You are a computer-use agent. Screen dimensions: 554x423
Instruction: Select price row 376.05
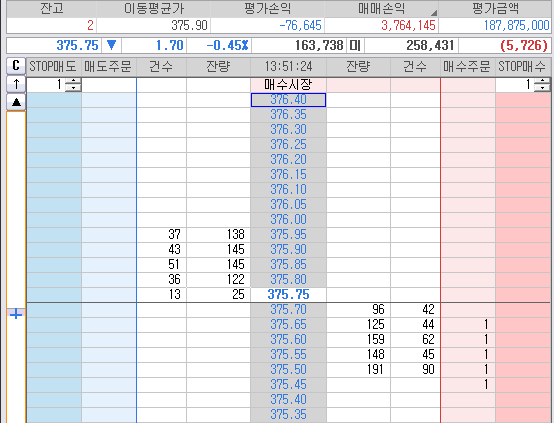288,205
